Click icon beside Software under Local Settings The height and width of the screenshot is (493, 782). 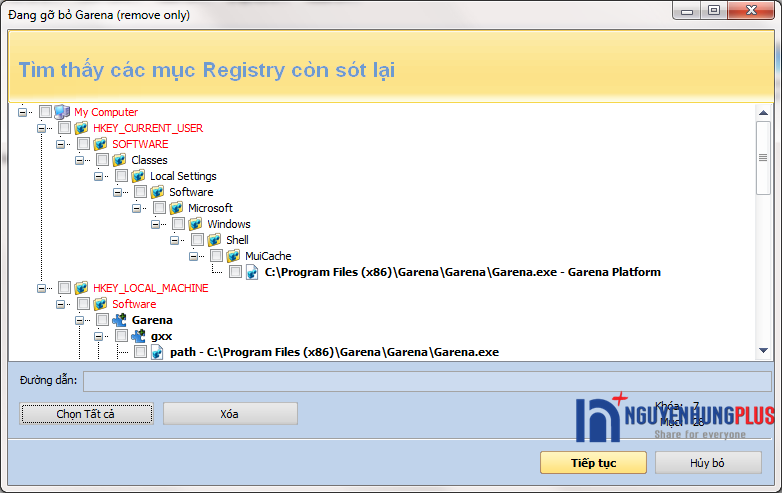coord(157,192)
